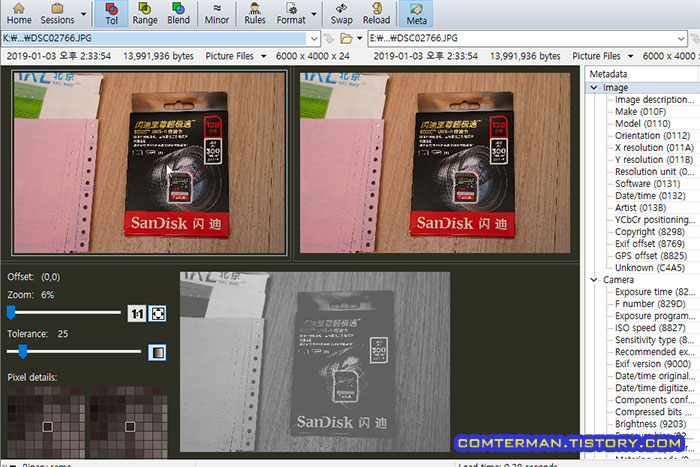Screen dimensions: 700x467
Task: Swap left and right sides
Action: pos(342,14)
